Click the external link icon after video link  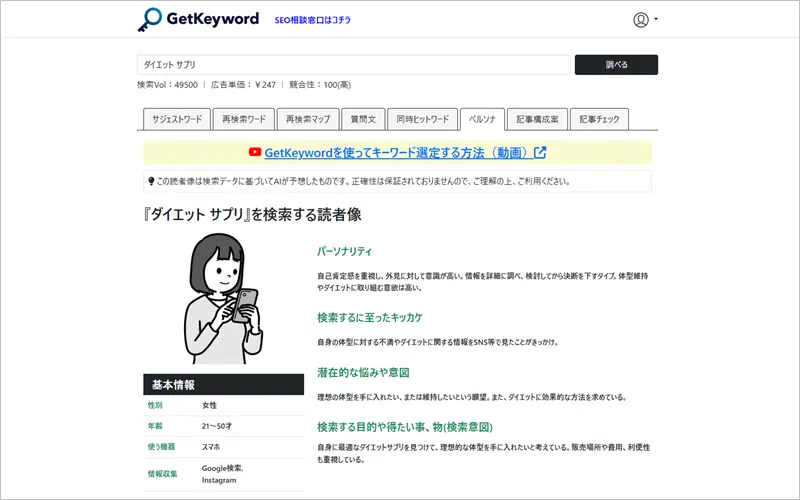(x=541, y=153)
